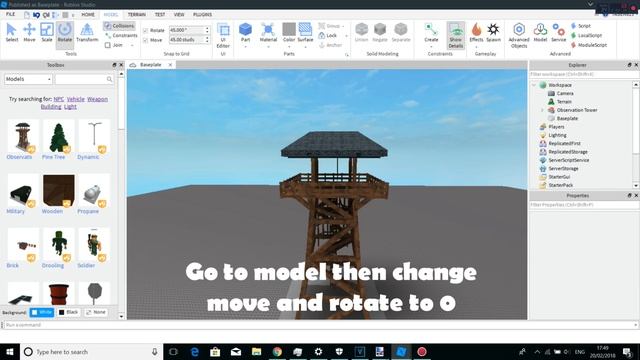Set toolbox background to Black

(x=68, y=312)
